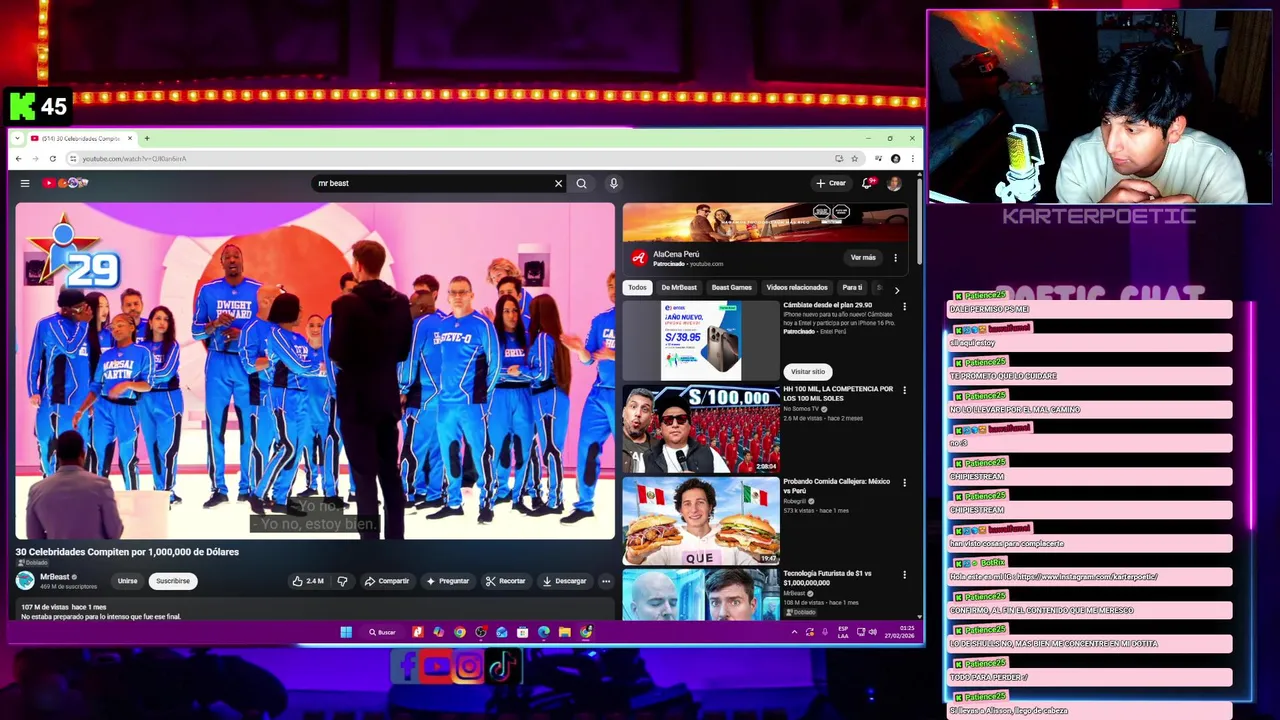
Task: Expand the video description box
Action: coord(315,609)
